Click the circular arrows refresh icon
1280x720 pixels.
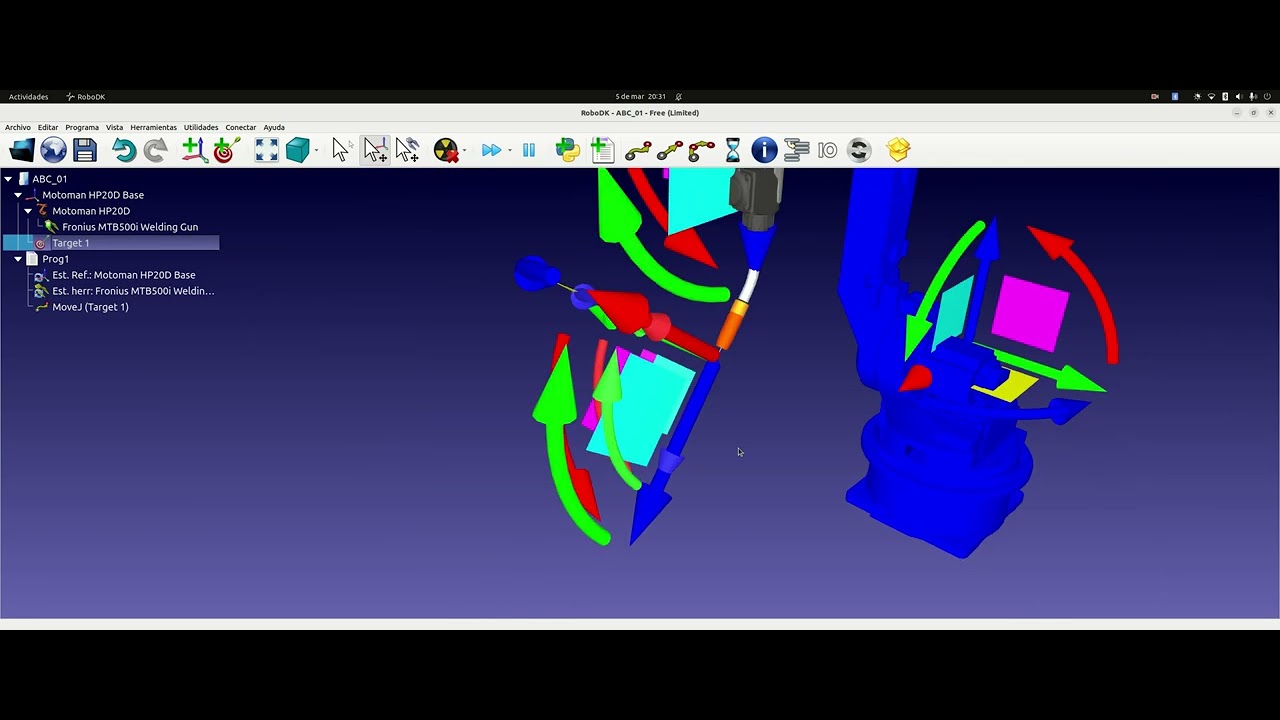tap(859, 150)
